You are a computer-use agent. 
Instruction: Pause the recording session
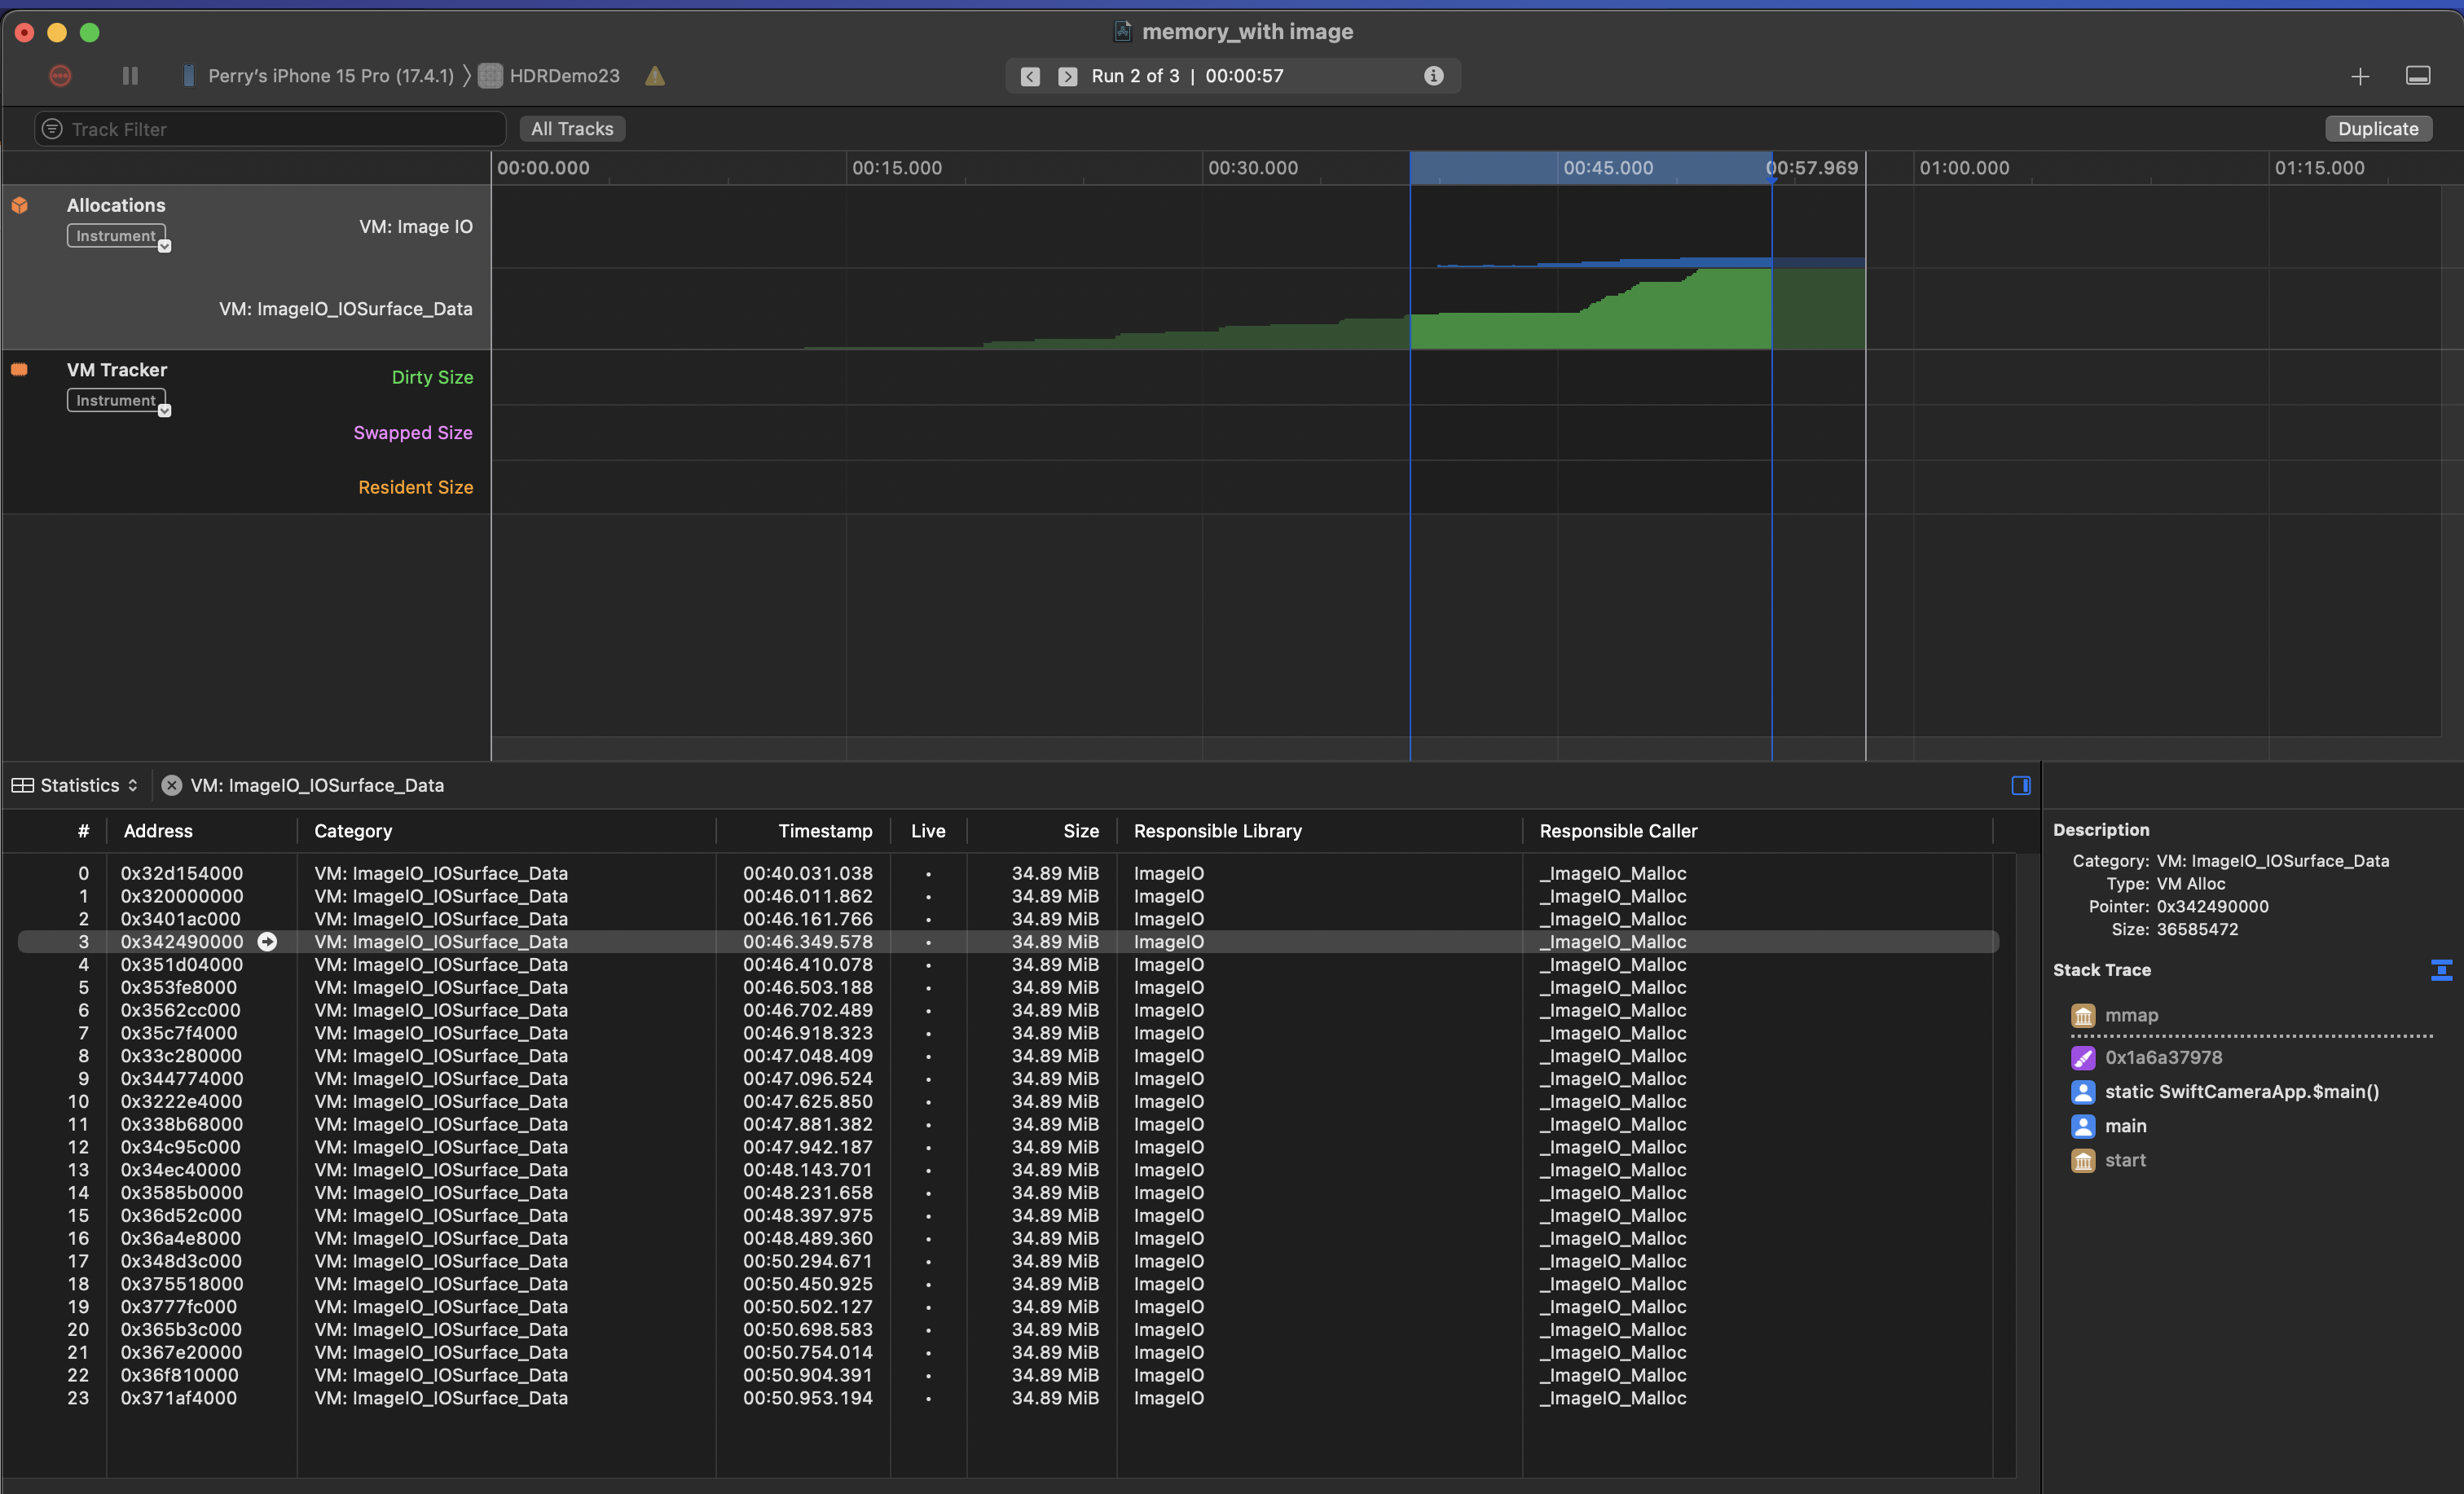pos(130,76)
